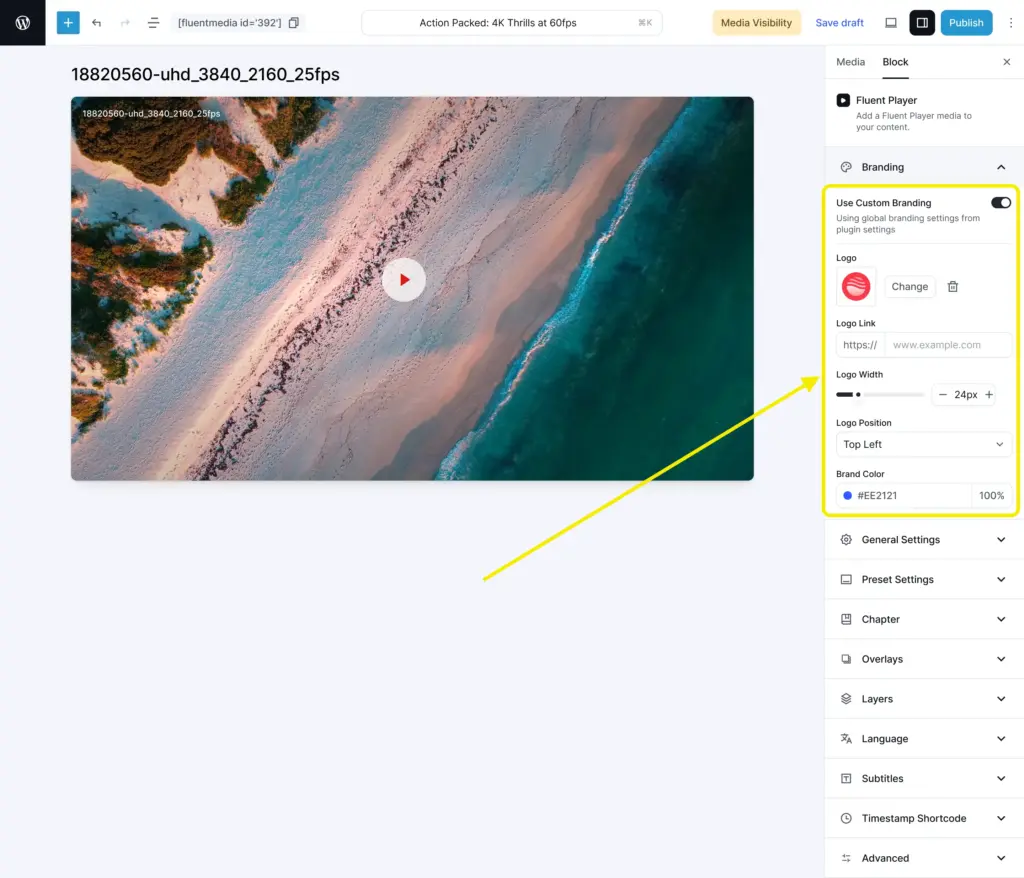
Task: Click the Save draft link
Action: 839,22
